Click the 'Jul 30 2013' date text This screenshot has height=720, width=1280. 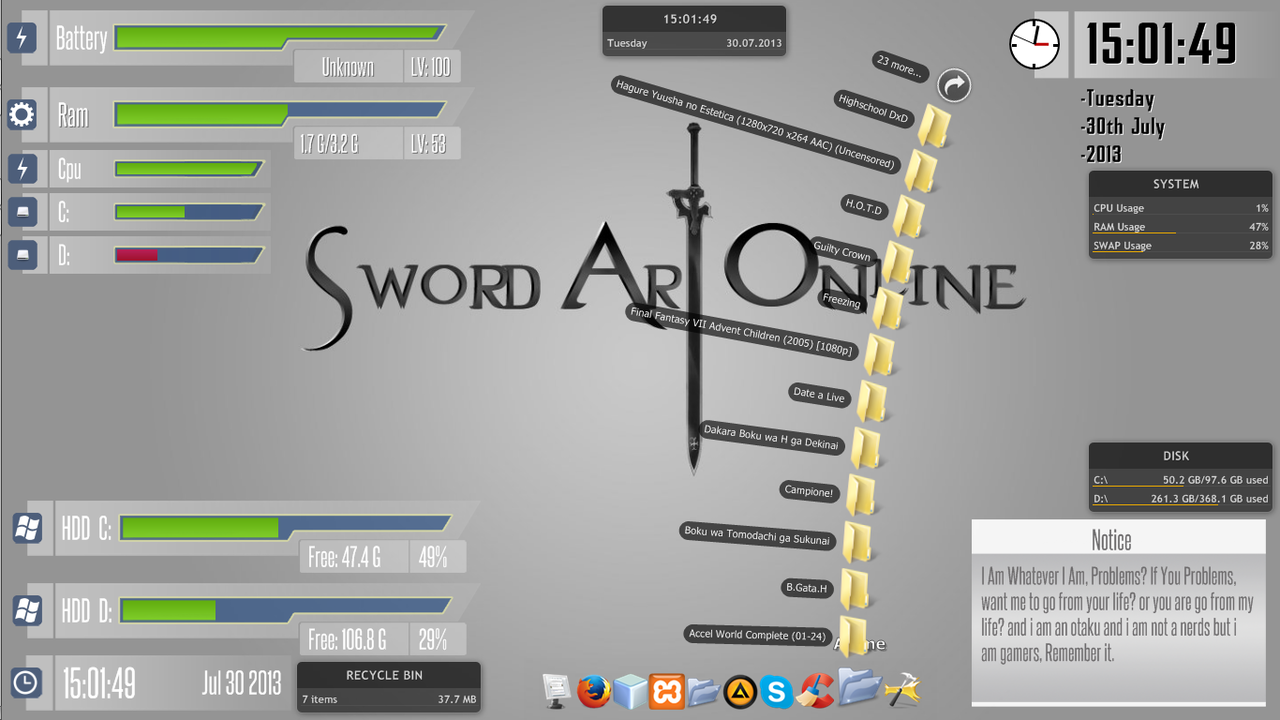(x=241, y=683)
